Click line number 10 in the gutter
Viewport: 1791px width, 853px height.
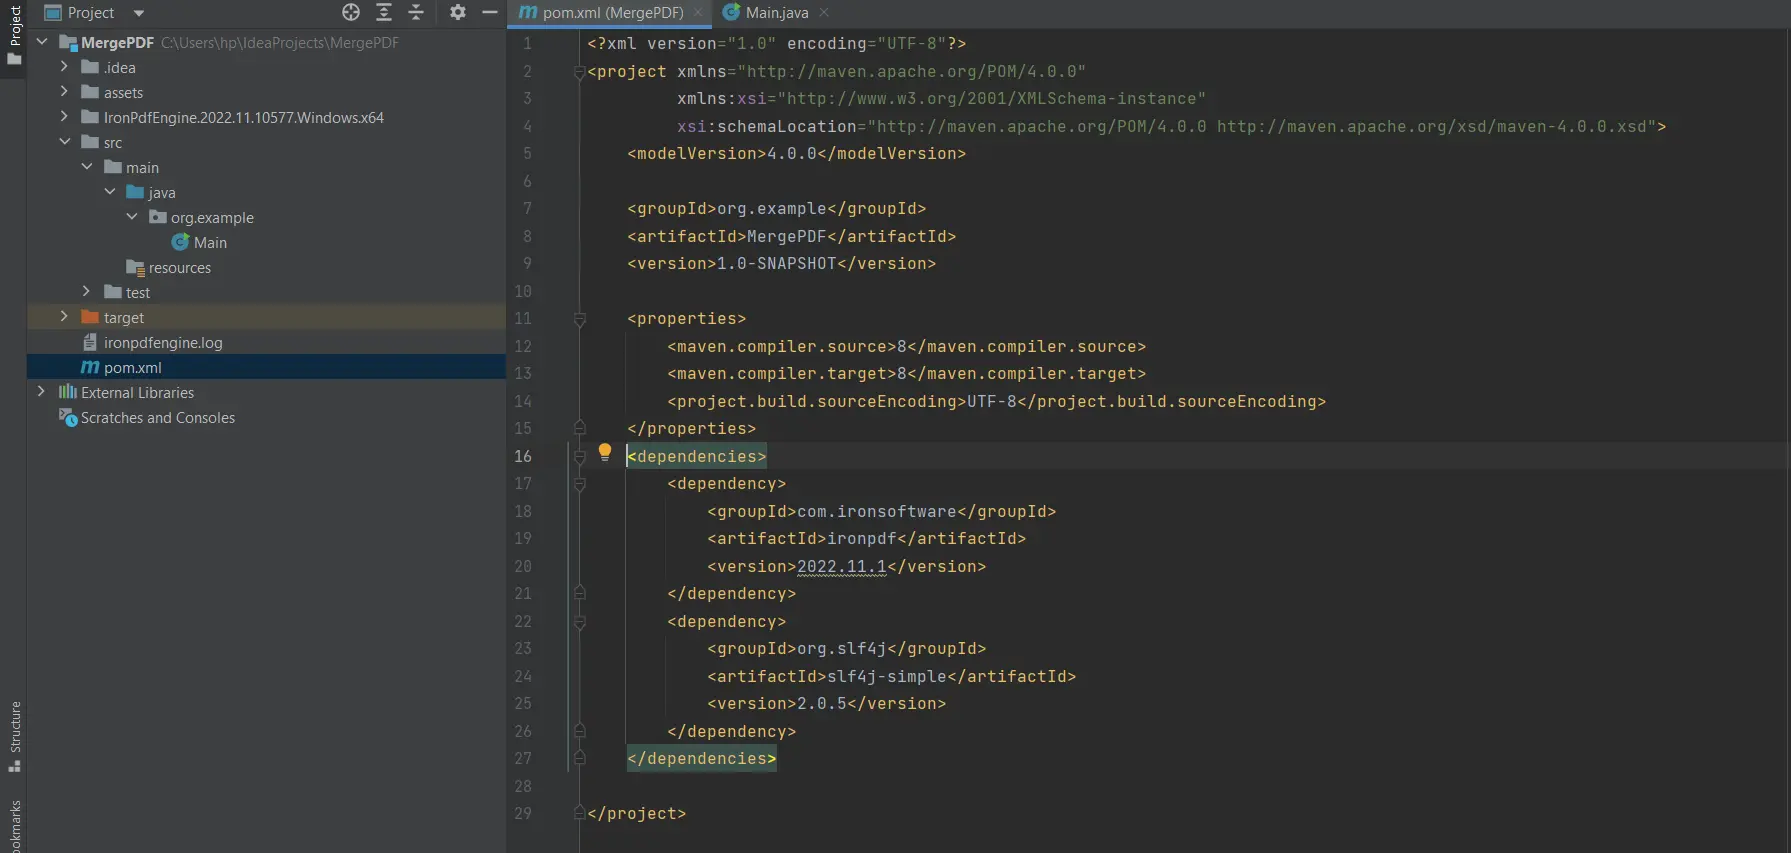click(523, 291)
